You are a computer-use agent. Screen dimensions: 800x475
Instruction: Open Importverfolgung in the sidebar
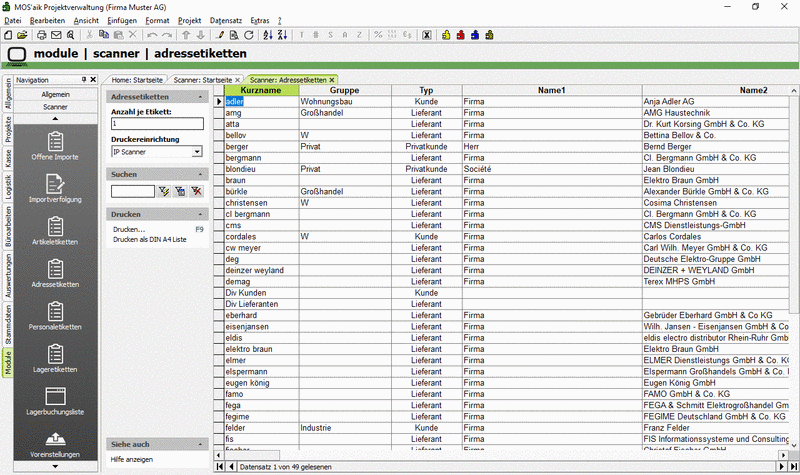[55, 188]
